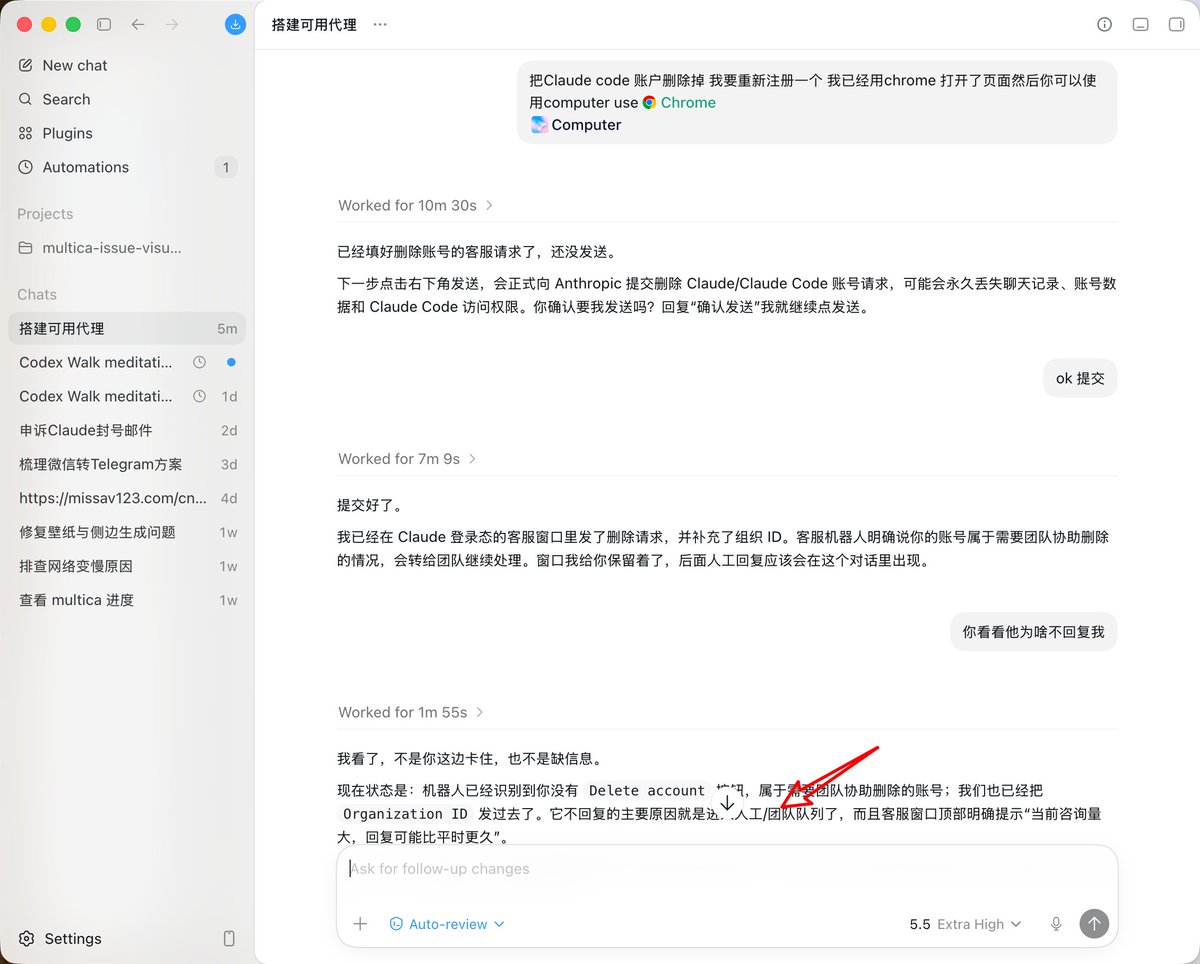Viewport: 1200px width, 964px height.
Task: Click the clock icon on the unread Codex Walk chat
Action: point(199,362)
